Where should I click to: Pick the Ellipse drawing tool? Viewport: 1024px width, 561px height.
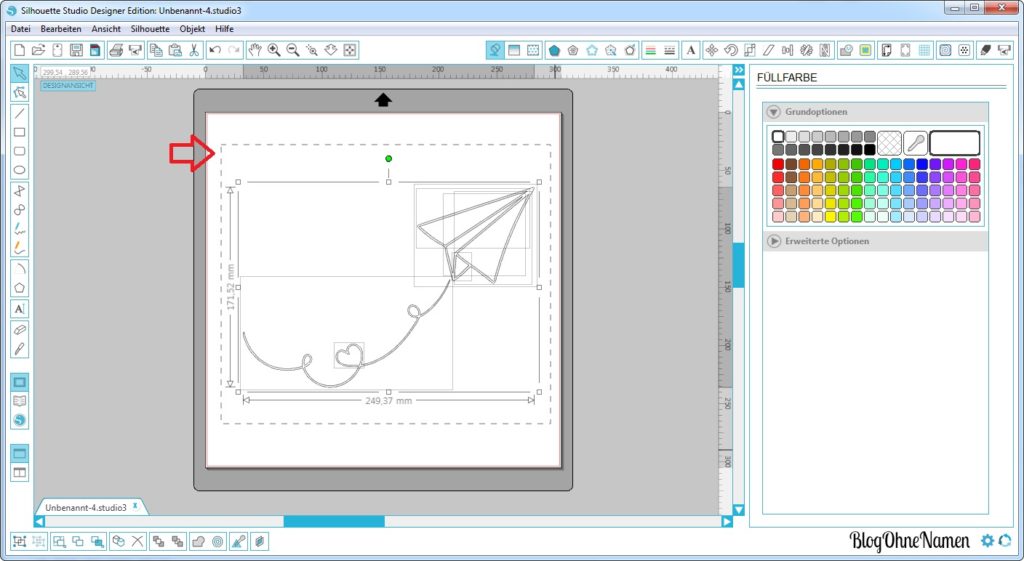tap(19, 170)
